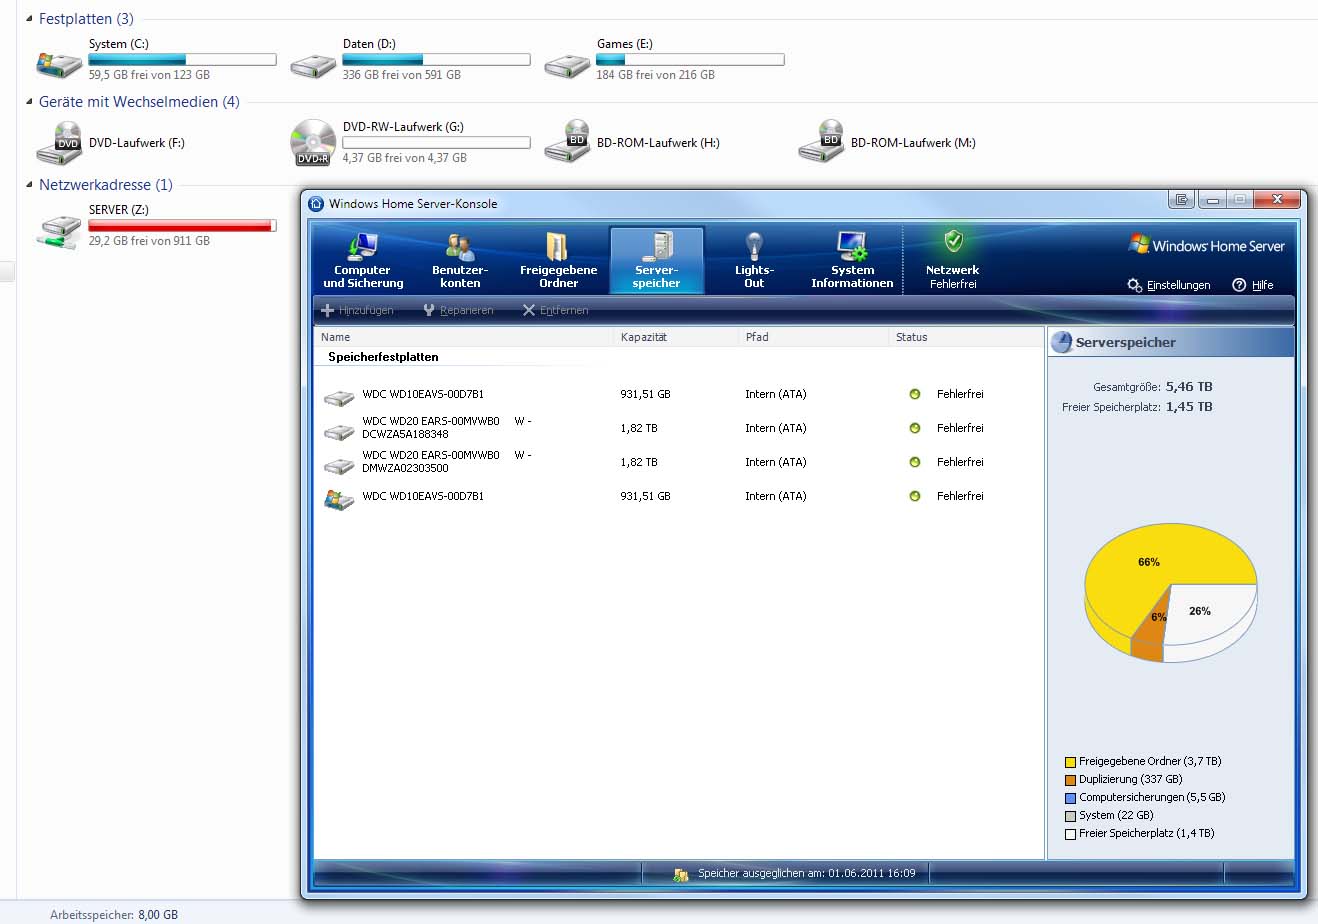Collapse the Festplatten group

pos(29,19)
